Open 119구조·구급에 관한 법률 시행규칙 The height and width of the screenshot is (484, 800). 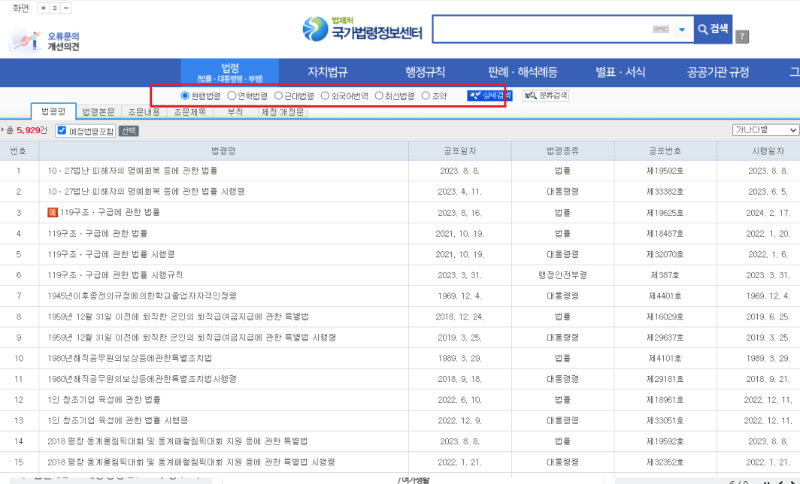coord(115,275)
